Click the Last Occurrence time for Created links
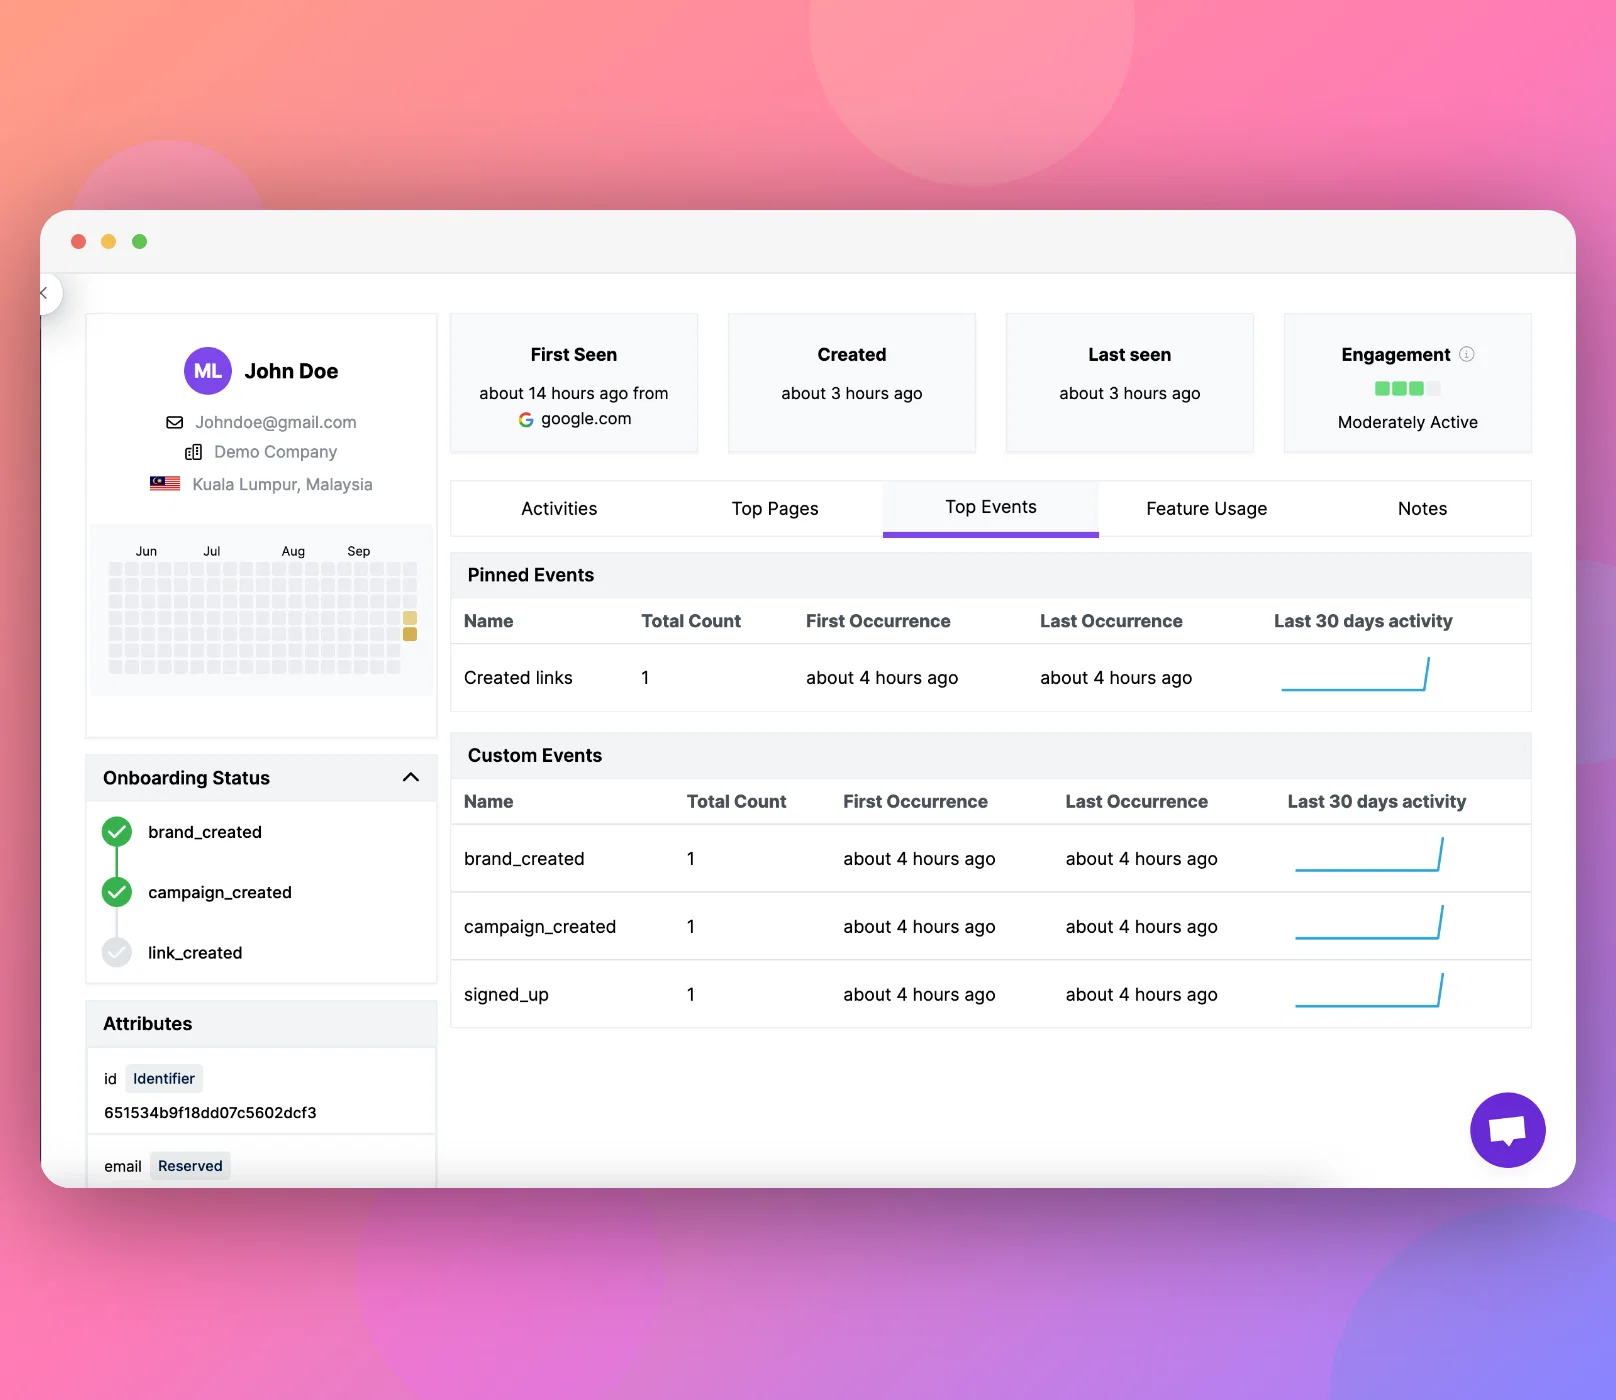The height and width of the screenshot is (1400, 1616). tap(1116, 678)
